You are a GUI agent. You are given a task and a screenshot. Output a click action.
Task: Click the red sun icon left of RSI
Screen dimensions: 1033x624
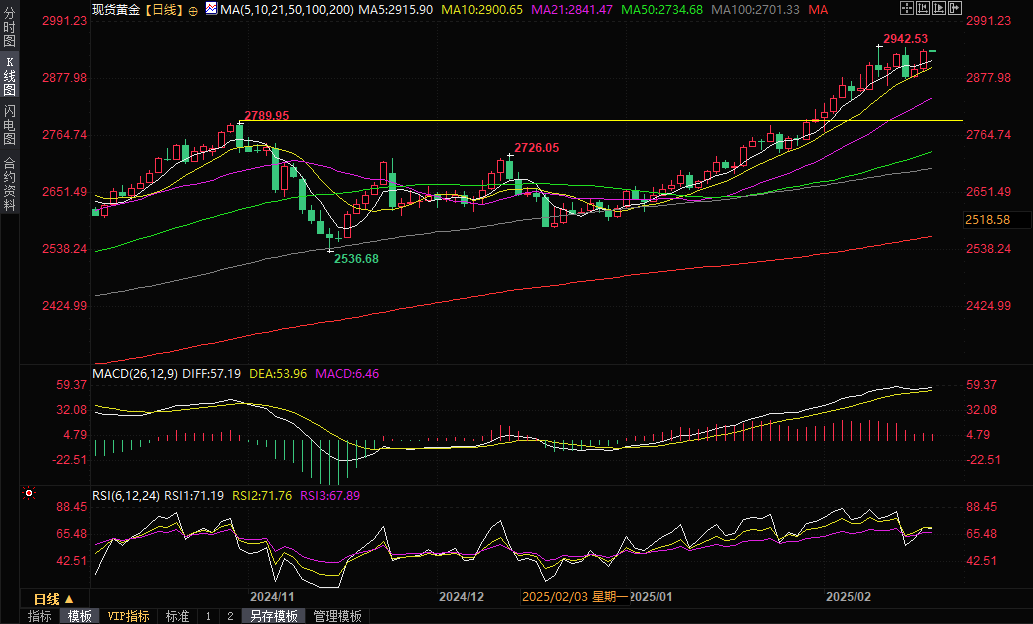tap(29, 493)
